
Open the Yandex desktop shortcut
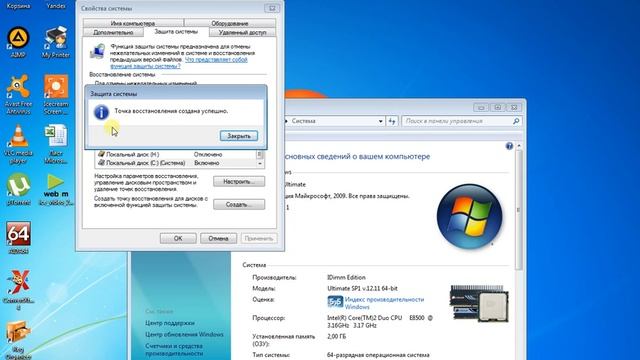click(56, 5)
